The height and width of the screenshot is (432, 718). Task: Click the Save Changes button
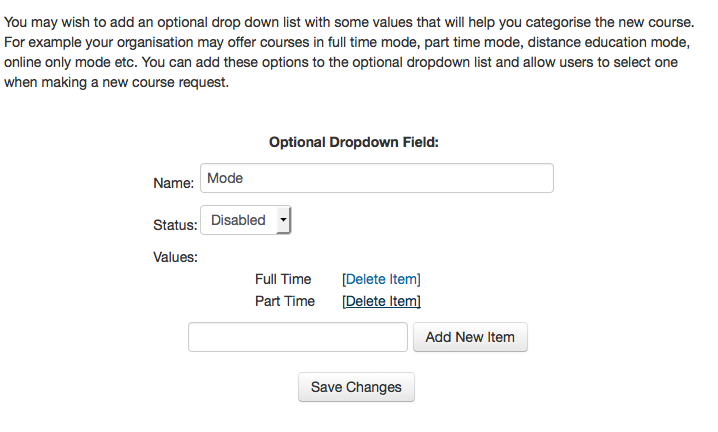click(x=356, y=387)
